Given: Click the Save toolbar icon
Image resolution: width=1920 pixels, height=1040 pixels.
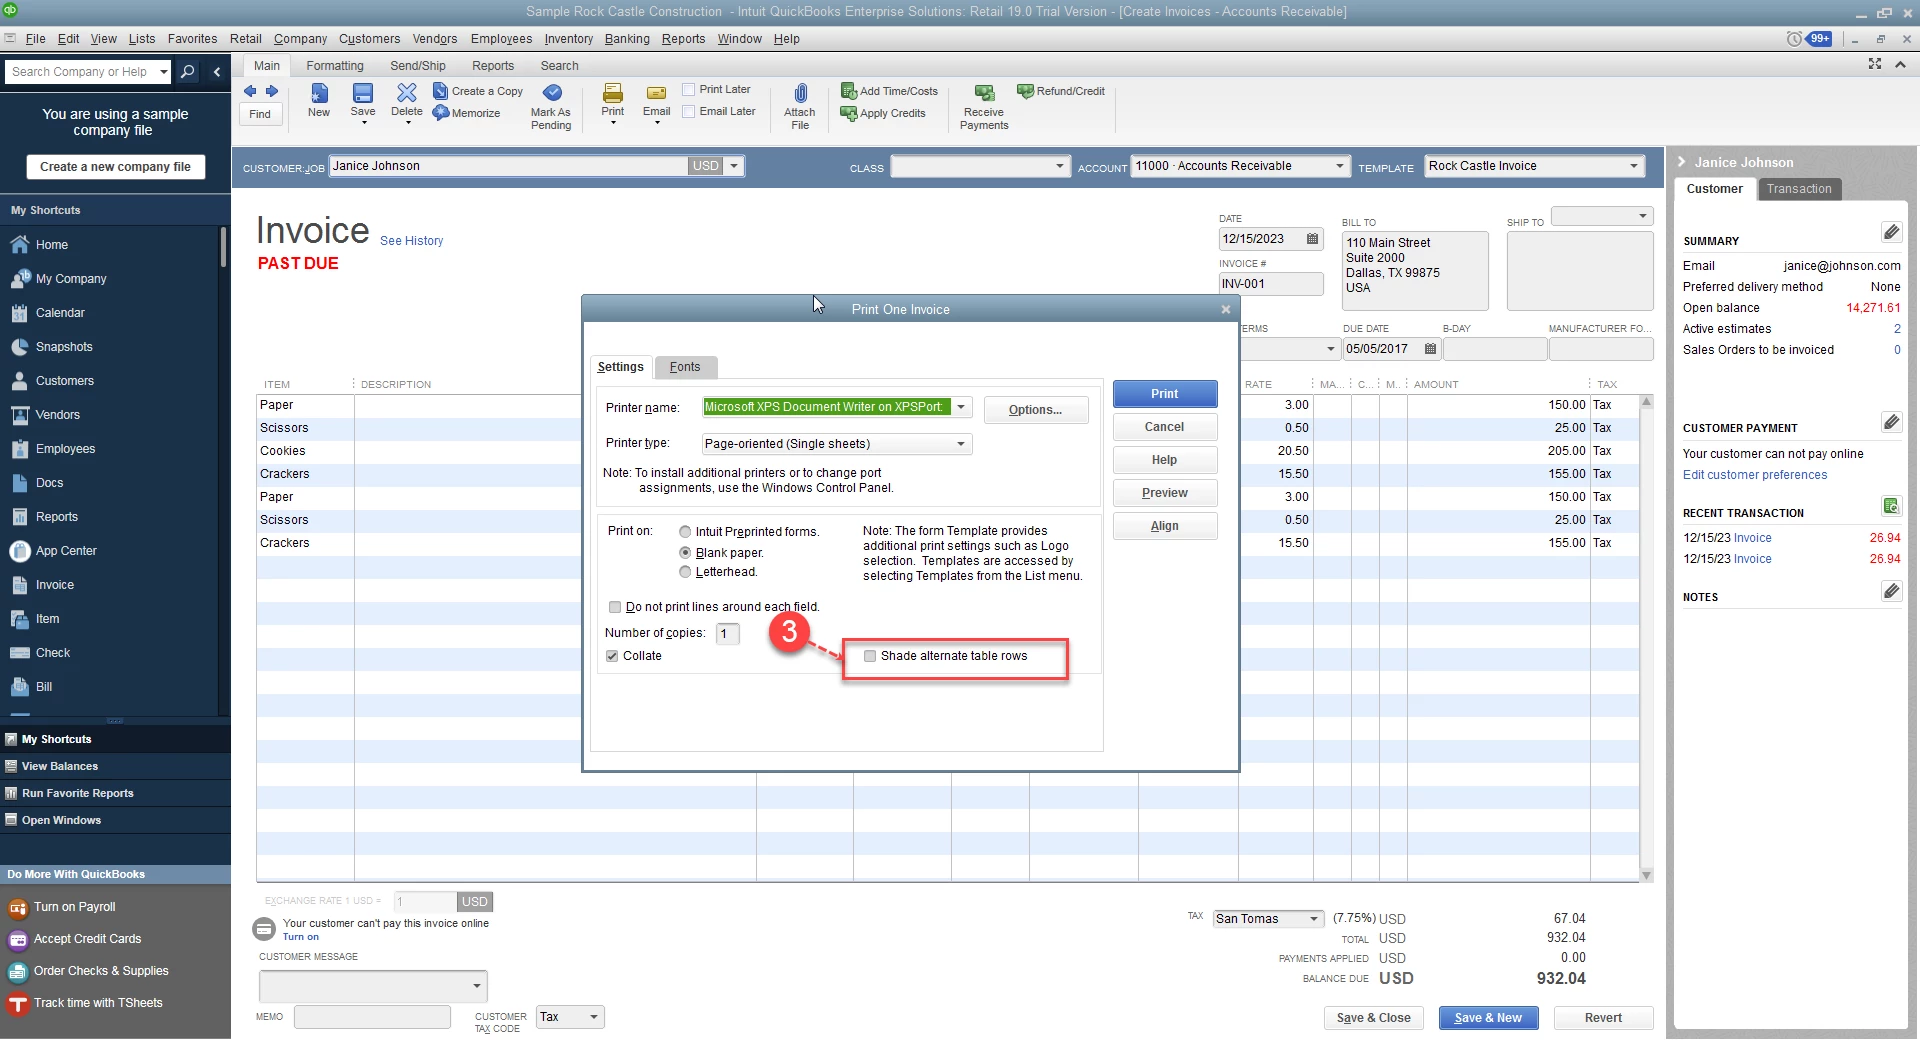Looking at the screenshot, I should click(363, 93).
